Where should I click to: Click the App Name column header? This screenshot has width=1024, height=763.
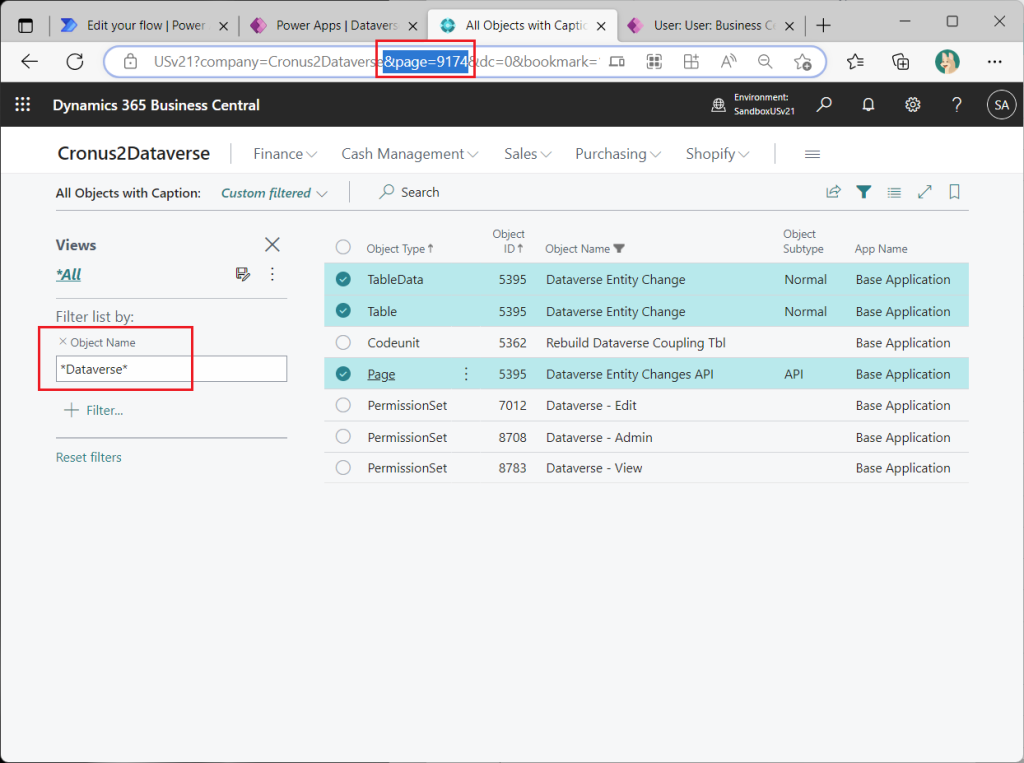[881, 249]
